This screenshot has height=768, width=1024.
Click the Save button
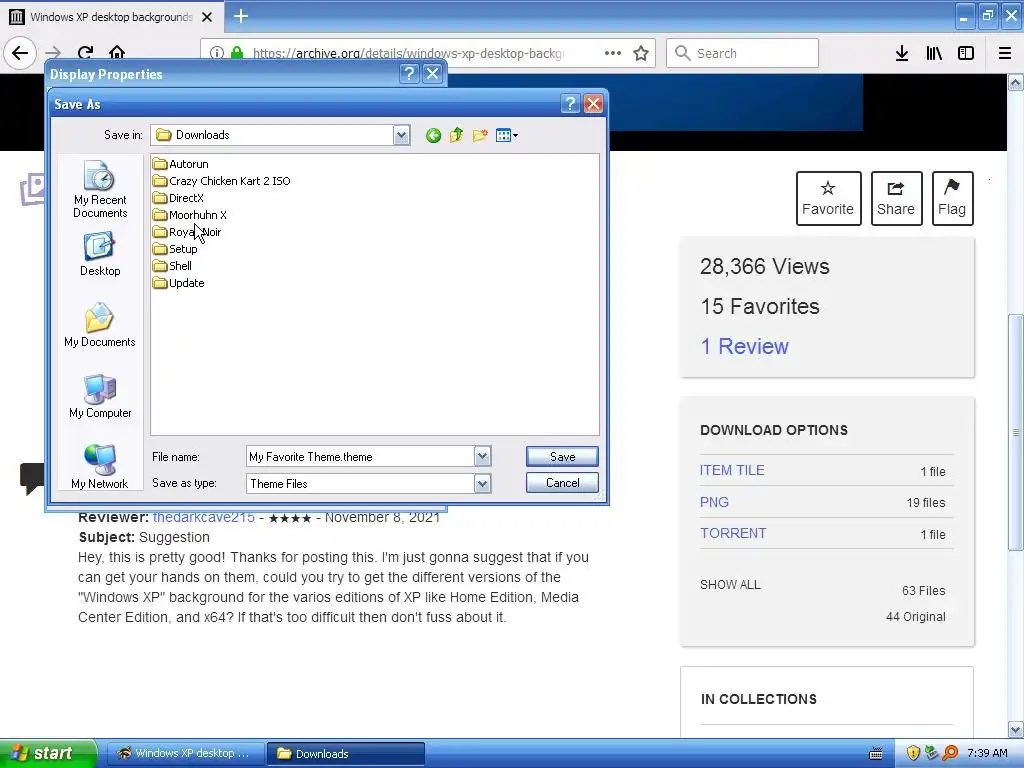[x=562, y=456]
